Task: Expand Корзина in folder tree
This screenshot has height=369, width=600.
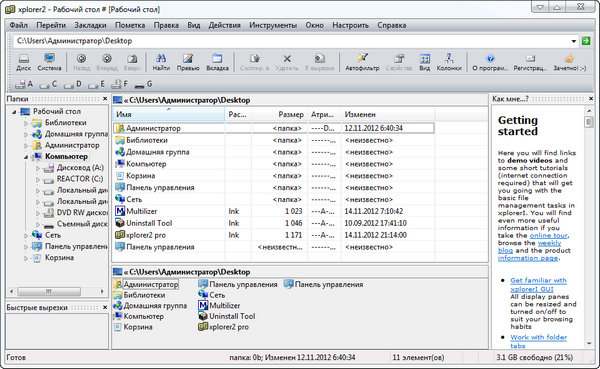Action: 26,258
